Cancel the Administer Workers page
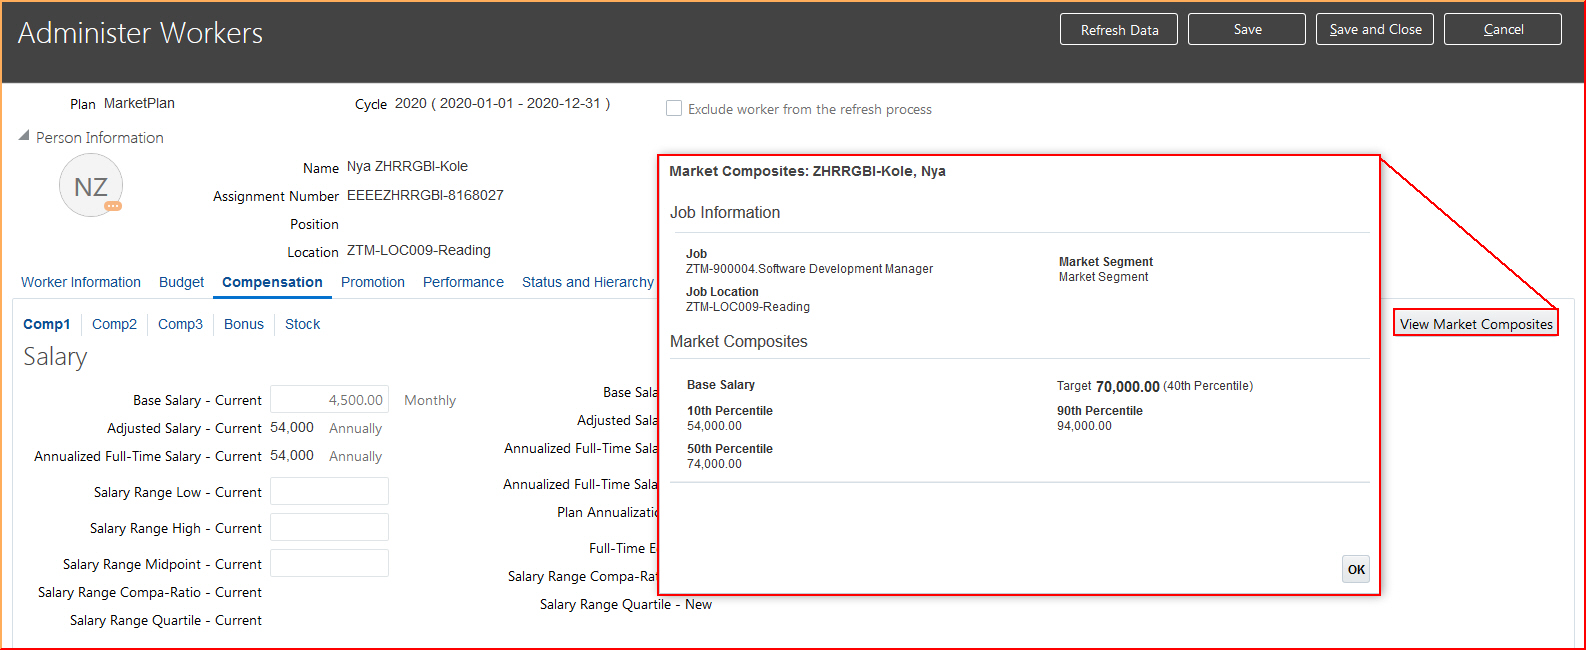 (1502, 30)
